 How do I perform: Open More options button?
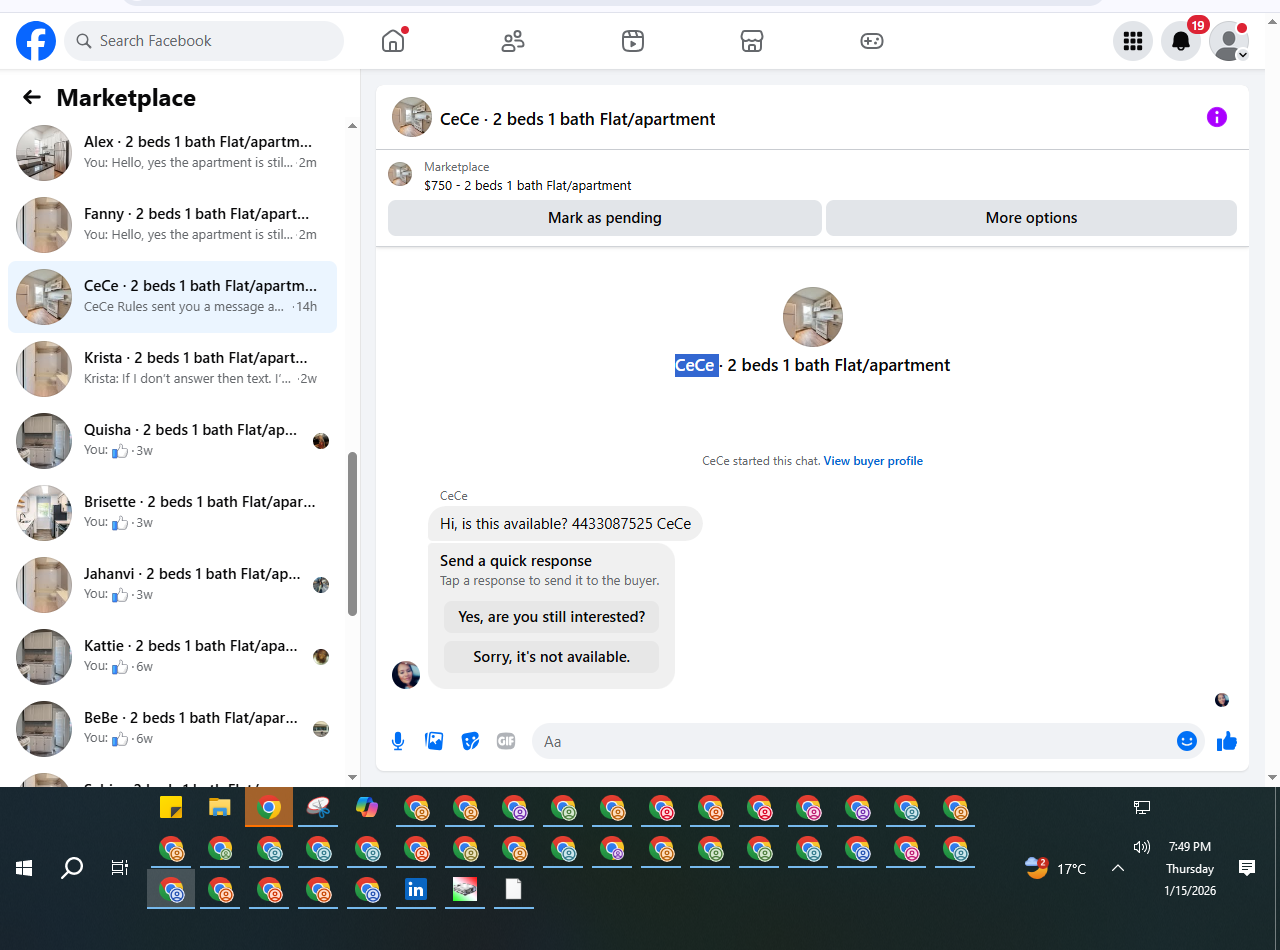[x=1031, y=218]
